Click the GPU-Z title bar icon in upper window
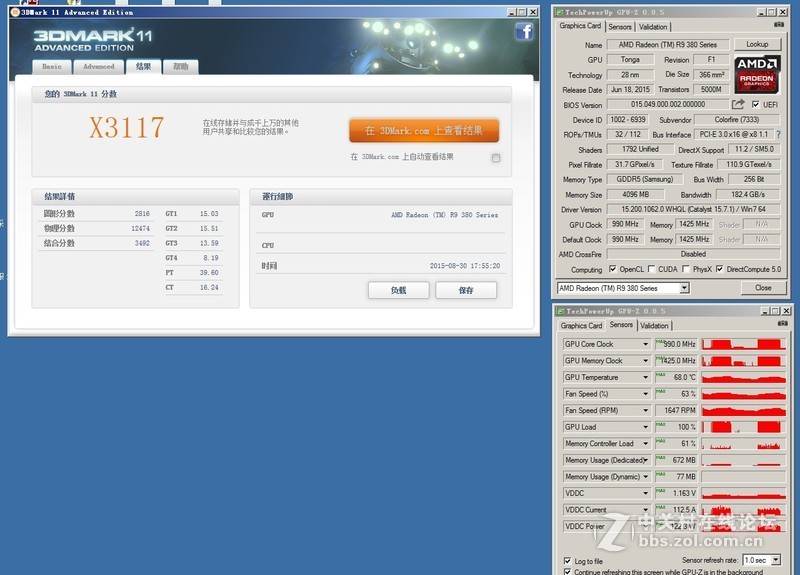The image size is (800, 575). (x=560, y=12)
